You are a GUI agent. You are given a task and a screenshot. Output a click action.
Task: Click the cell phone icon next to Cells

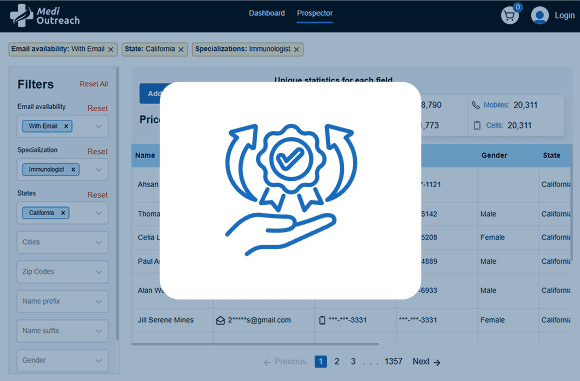click(x=477, y=126)
